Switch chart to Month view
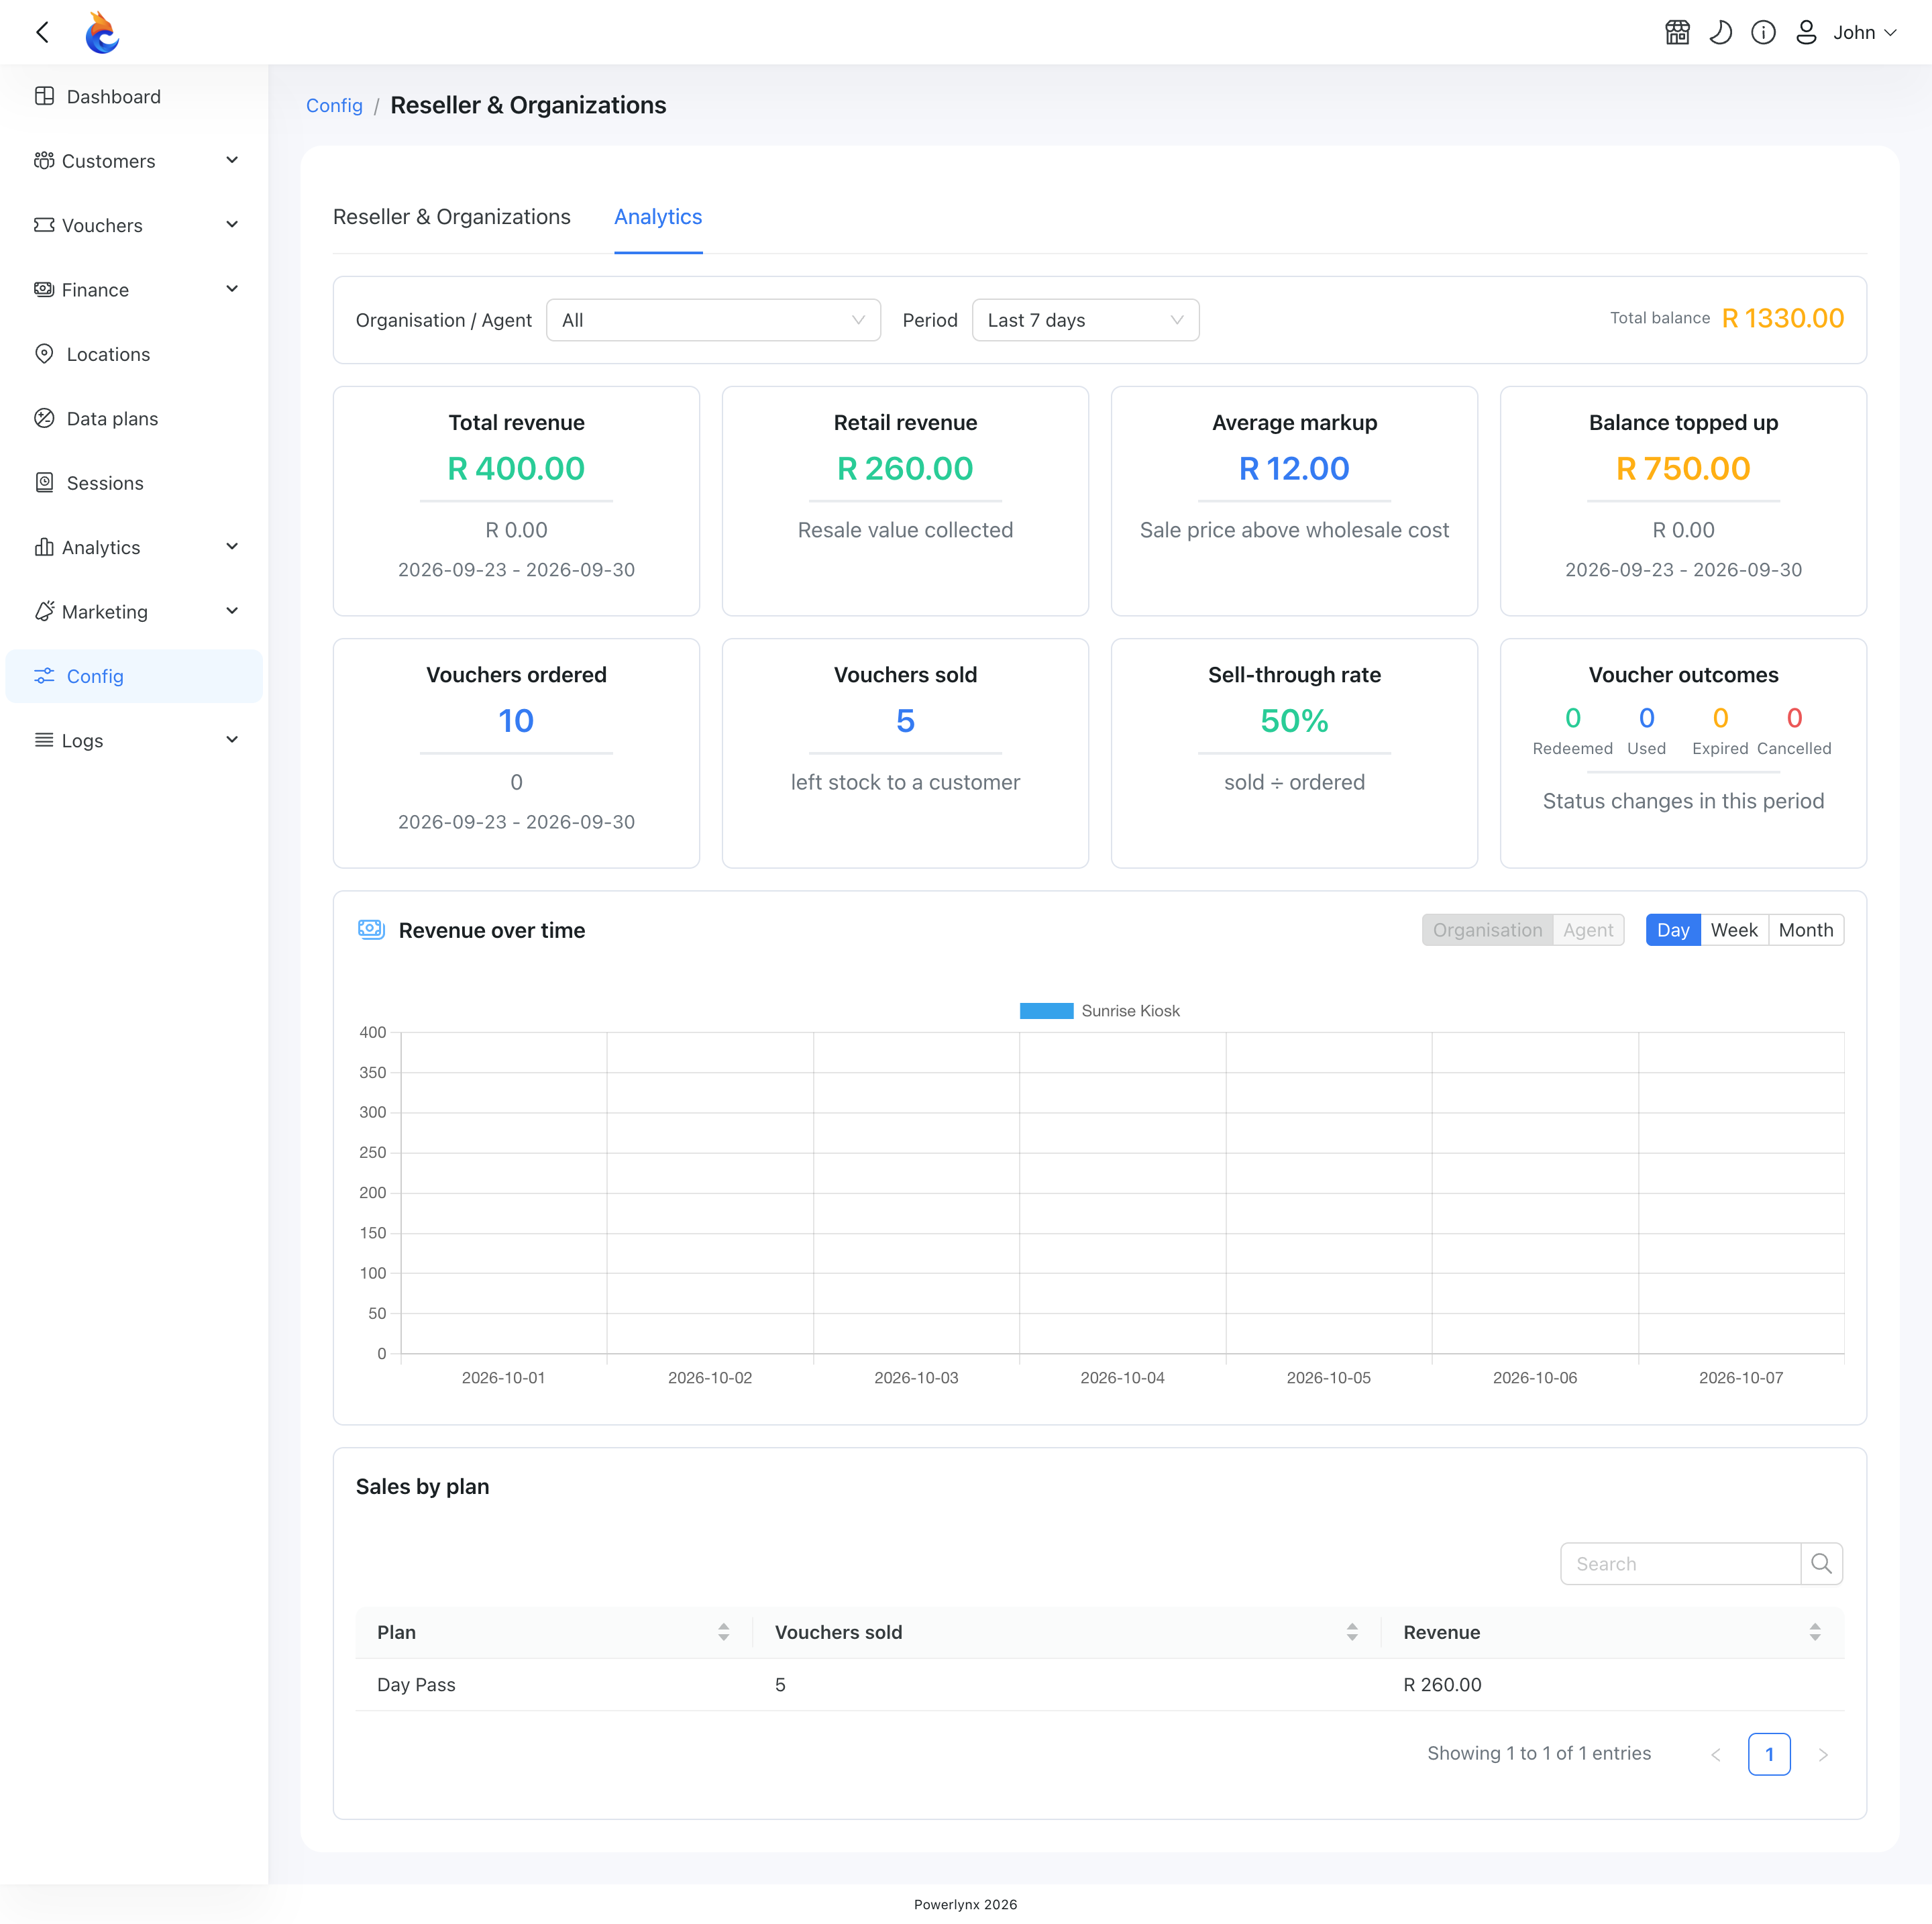The width and height of the screenshot is (1932, 1924). point(1806,930)
